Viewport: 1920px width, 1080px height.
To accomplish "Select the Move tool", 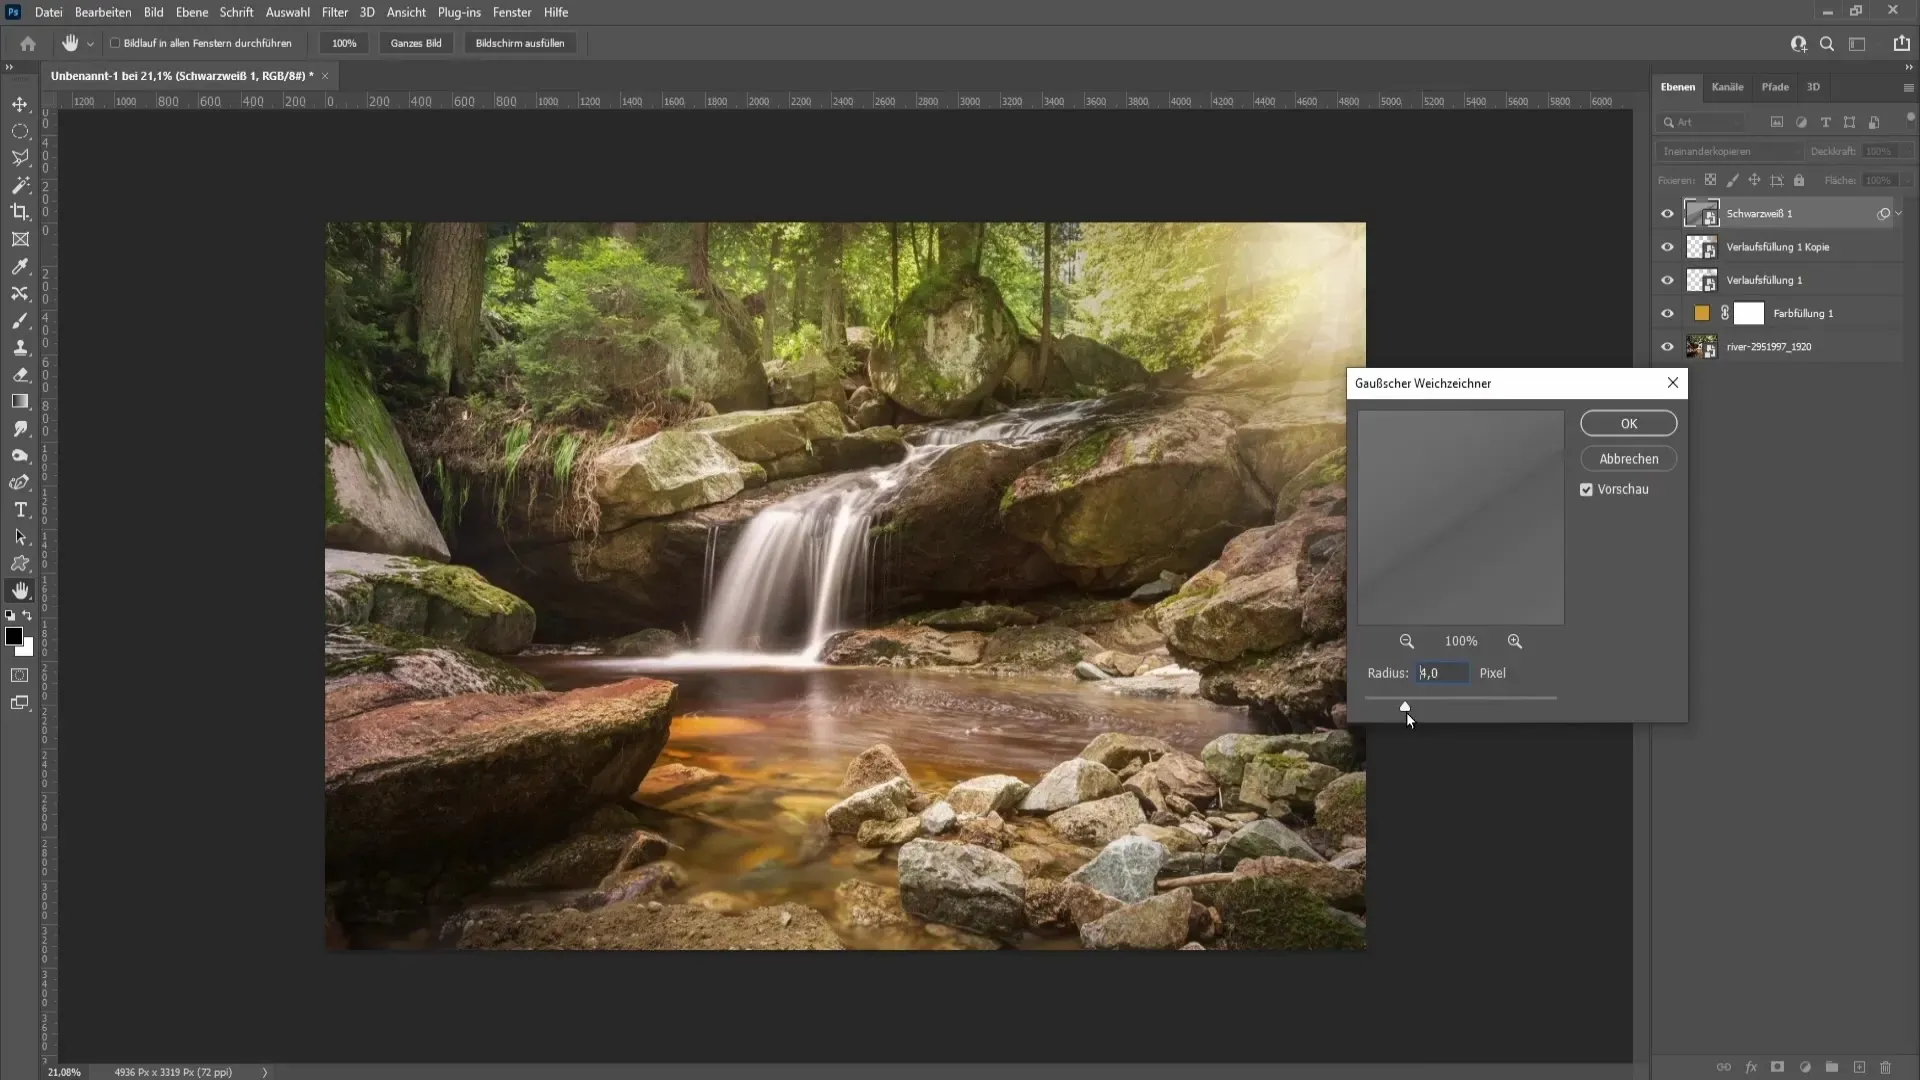I will [20, 105].
